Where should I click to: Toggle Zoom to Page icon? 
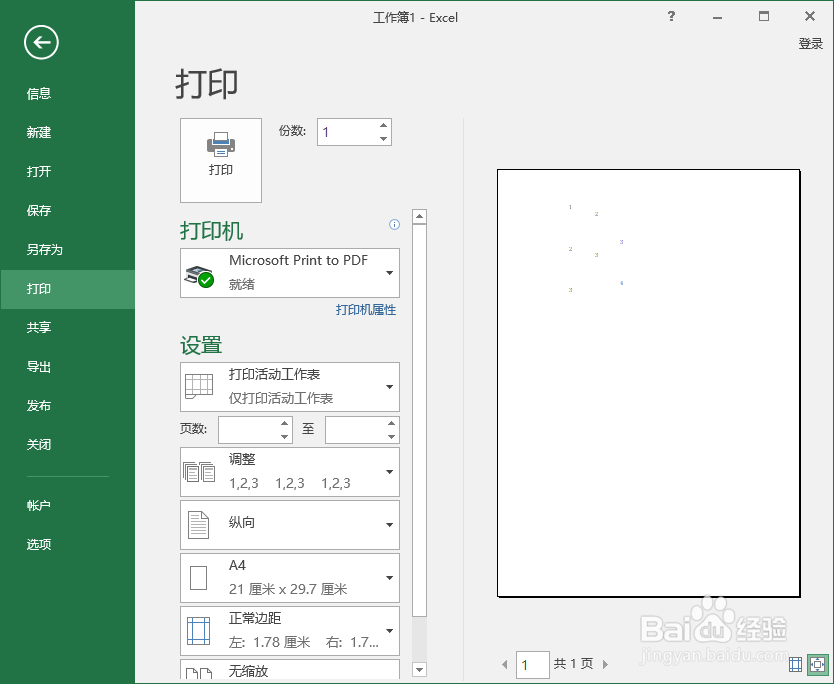point(816,664)
